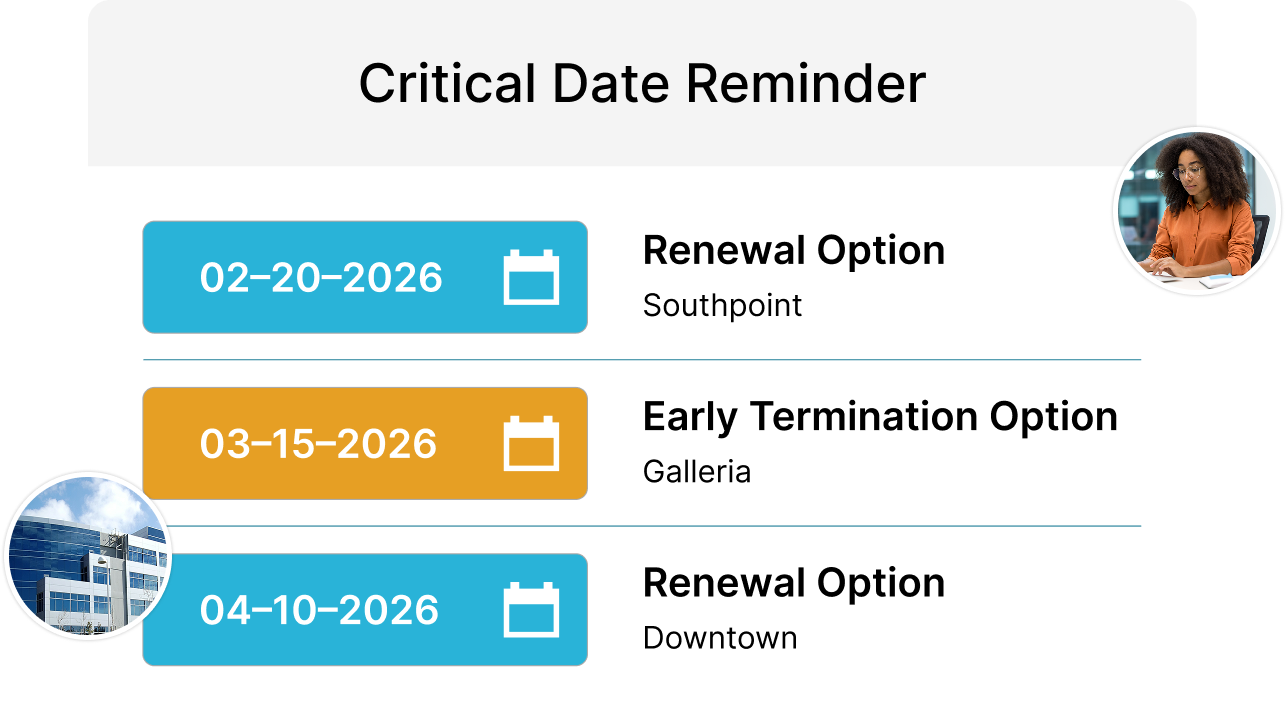Click the 04-10-2026 date text
The image size is (1285, 721).
pos(319,610)
